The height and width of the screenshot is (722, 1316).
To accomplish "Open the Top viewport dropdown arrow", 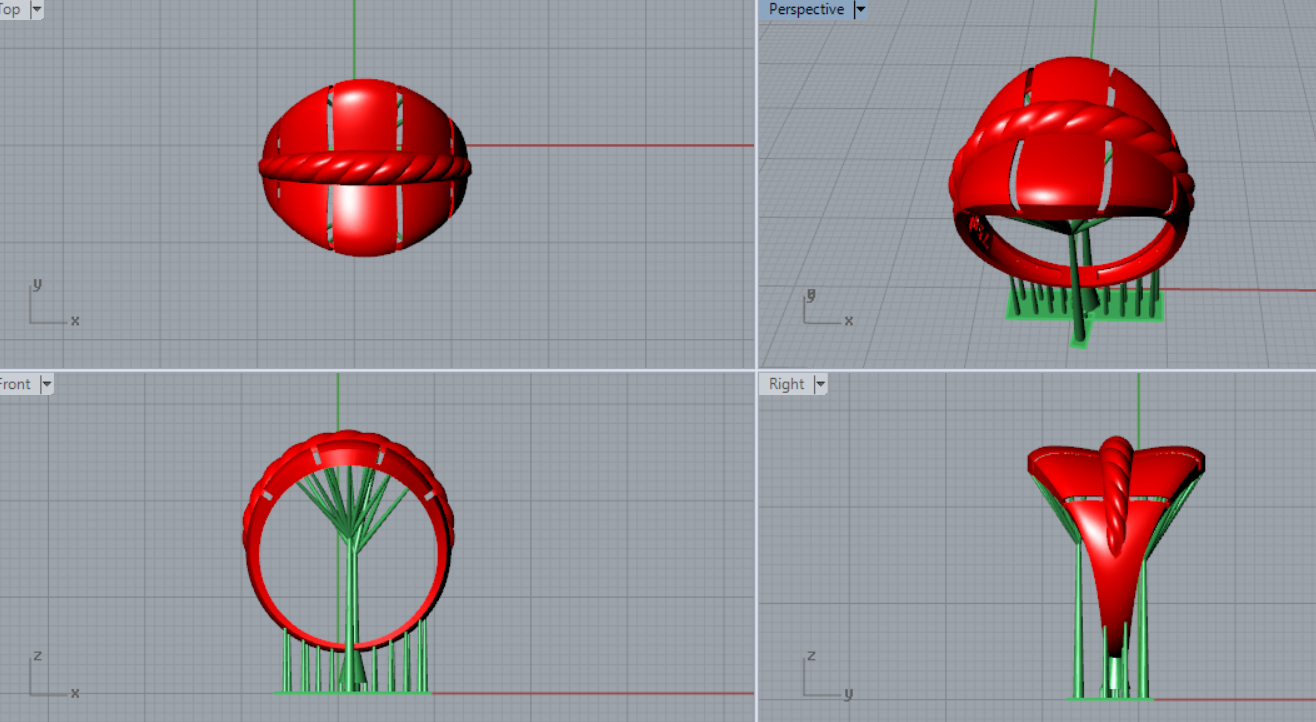I will [x=37, y=10].
